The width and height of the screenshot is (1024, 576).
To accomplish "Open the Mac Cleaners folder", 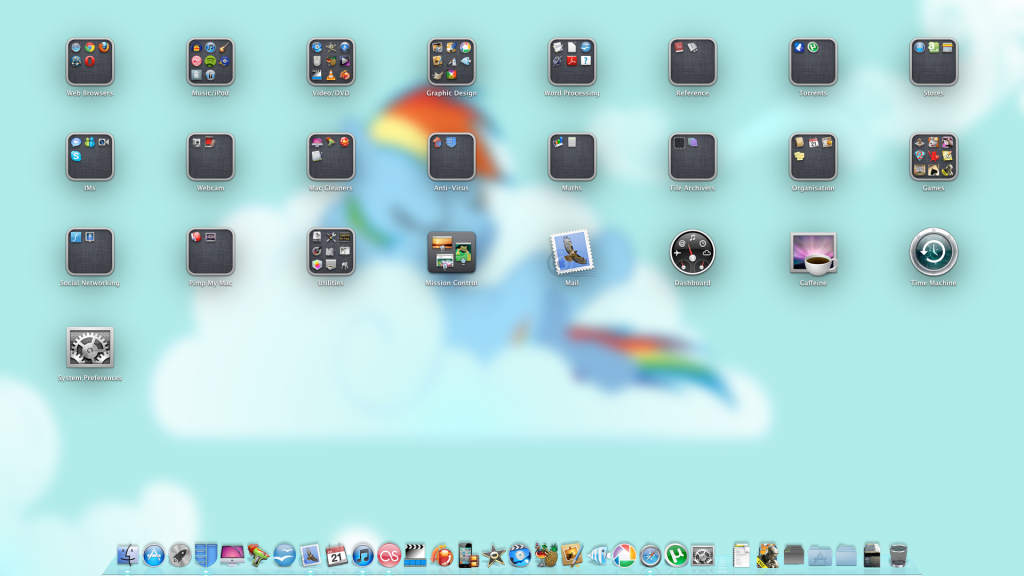I will pos(331,157).
